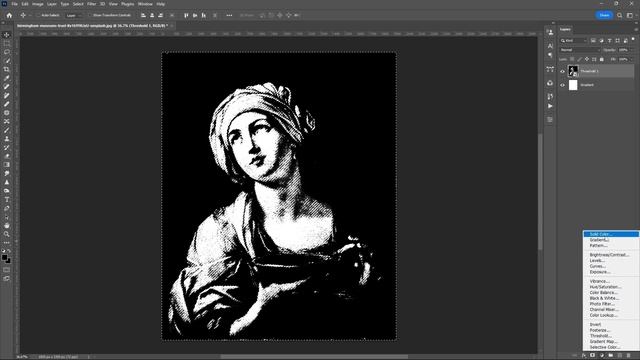Select the Eyedropper tool
Viewport: 640px width, 360px height.
pyautogui.click(x=7, y=78)
